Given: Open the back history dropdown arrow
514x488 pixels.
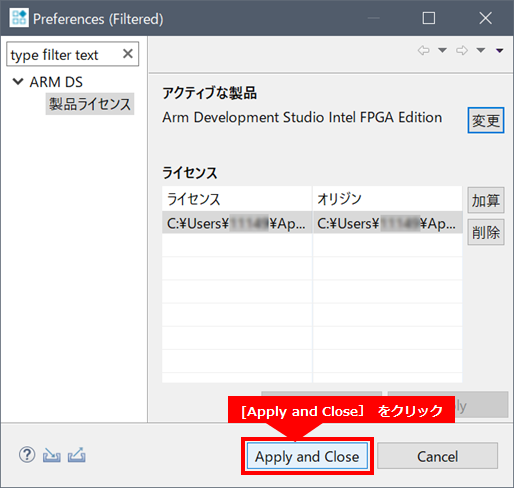Looking at the screenshot, I should tap(442, 51).
